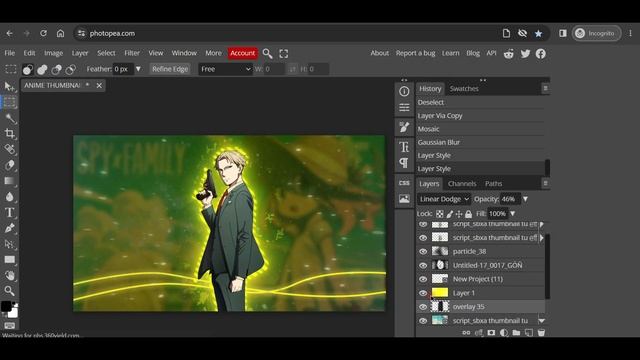Toggle lock all padlock icon
Image resolution: width=640 pixels, height=360 pixels.
pos(469,214)
